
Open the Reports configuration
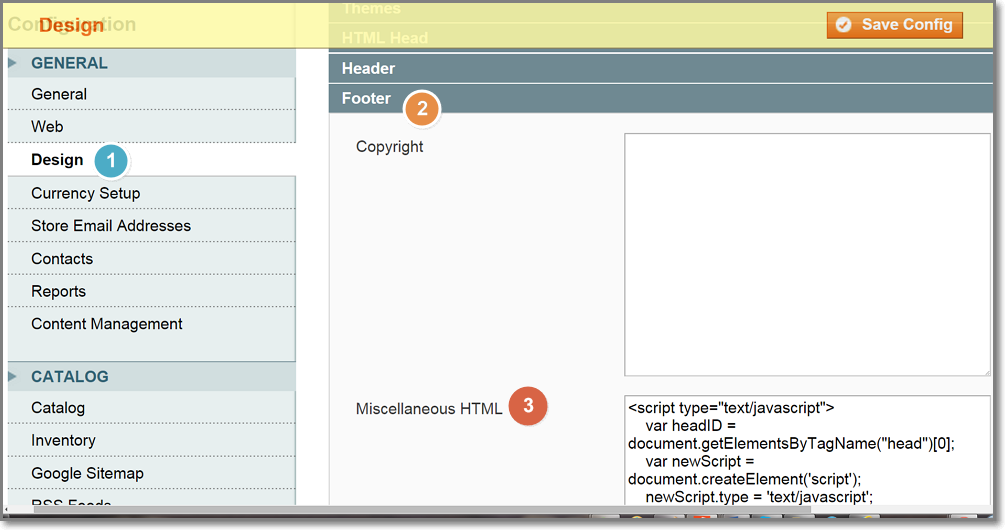coord(58,292)
